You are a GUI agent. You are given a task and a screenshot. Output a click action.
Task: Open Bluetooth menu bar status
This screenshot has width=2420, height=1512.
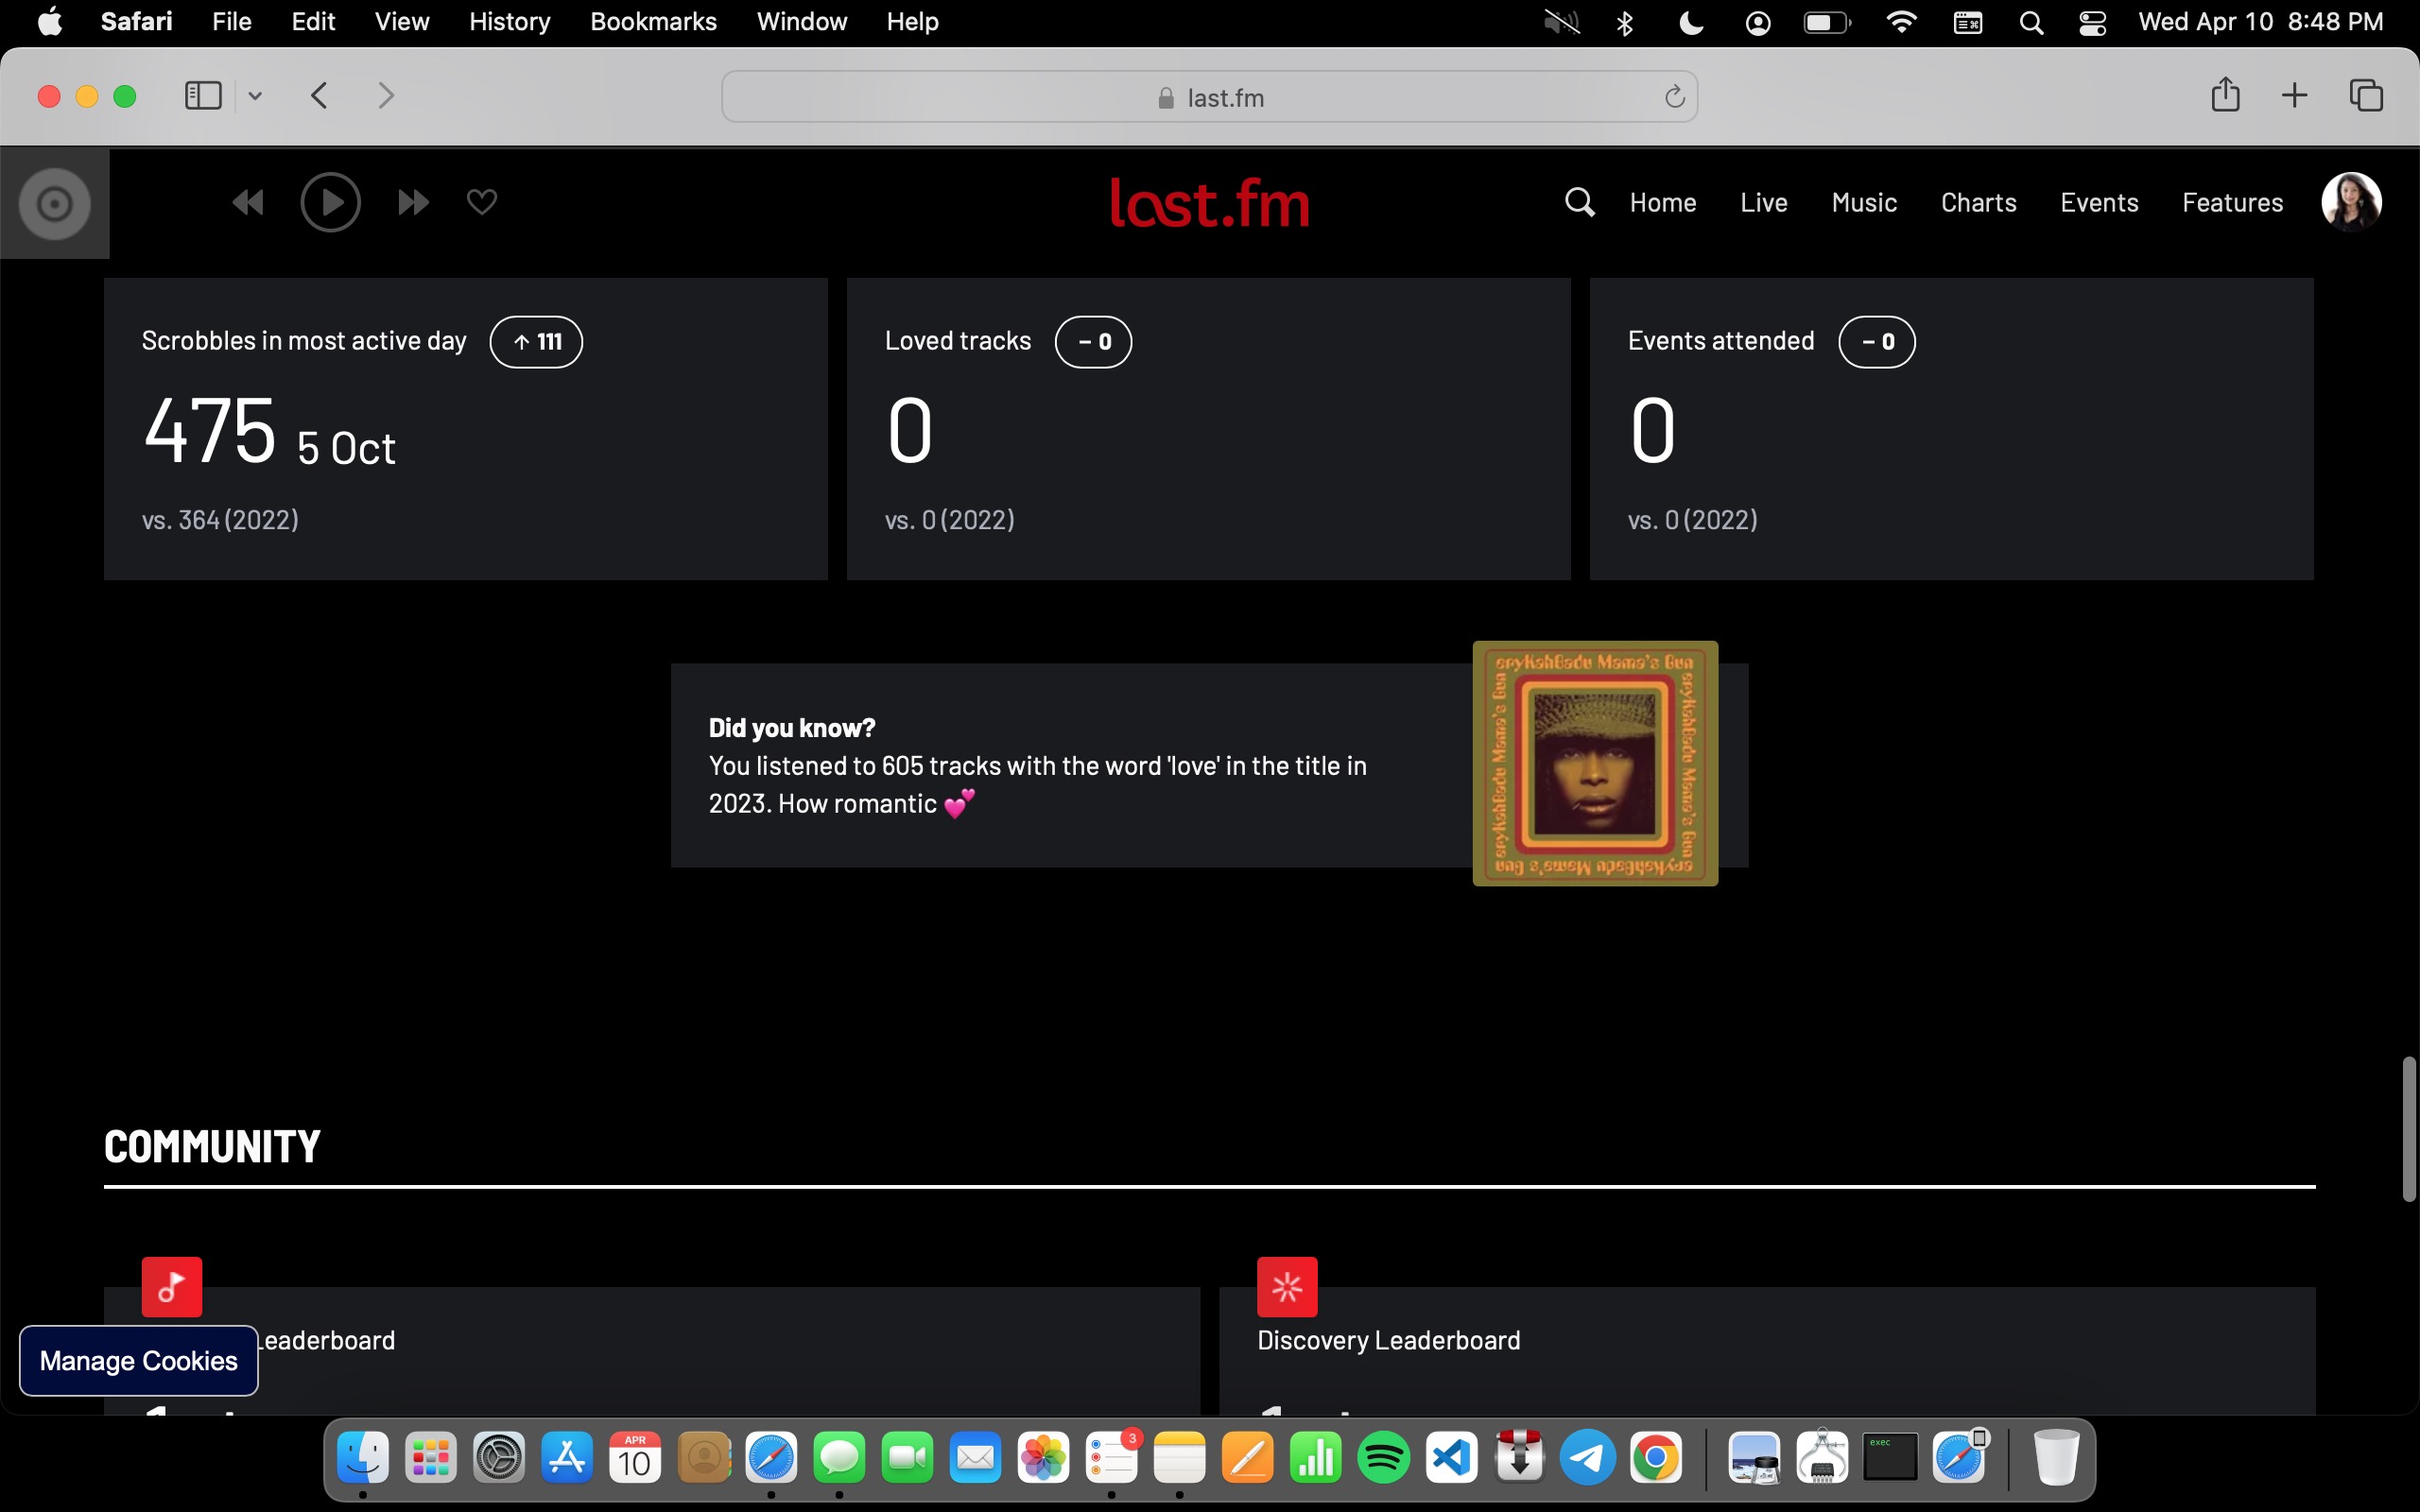(1625, 22)
